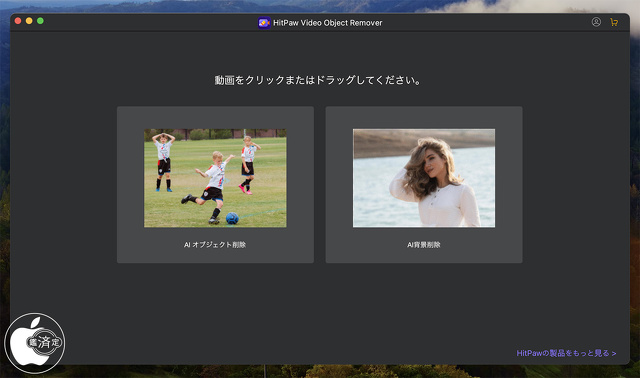Click the 動画をクリックまたはドラッグしてください text

pyautogui.click(x=318, y=80)
